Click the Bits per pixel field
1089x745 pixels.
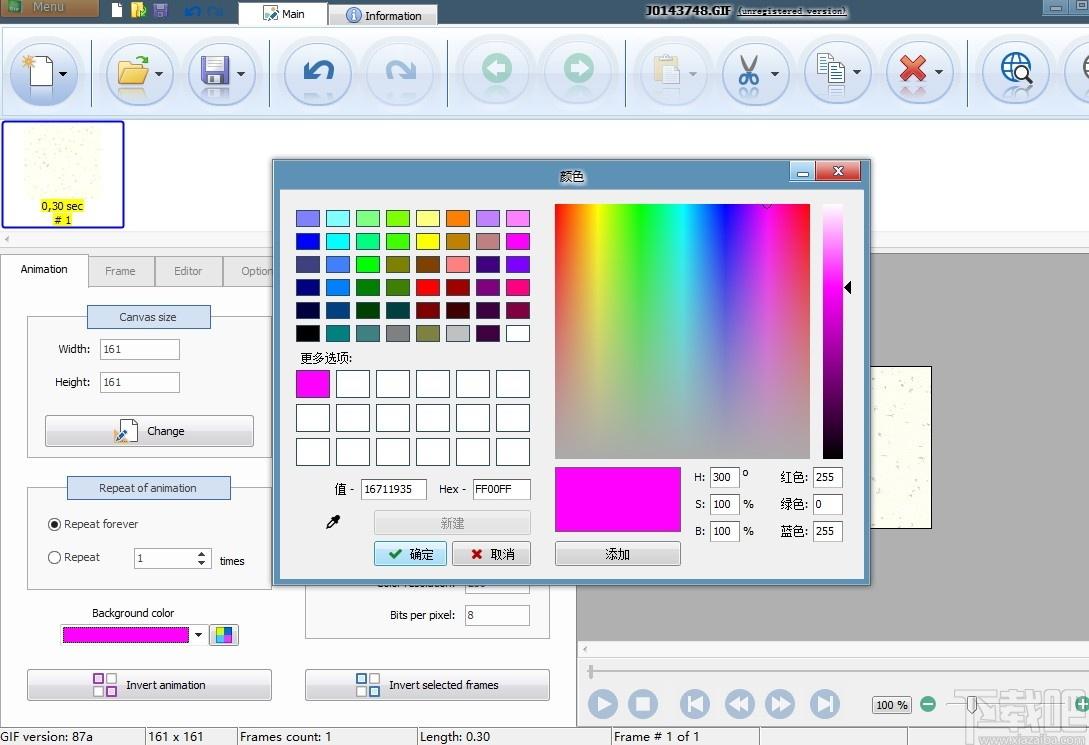[497, 615]
